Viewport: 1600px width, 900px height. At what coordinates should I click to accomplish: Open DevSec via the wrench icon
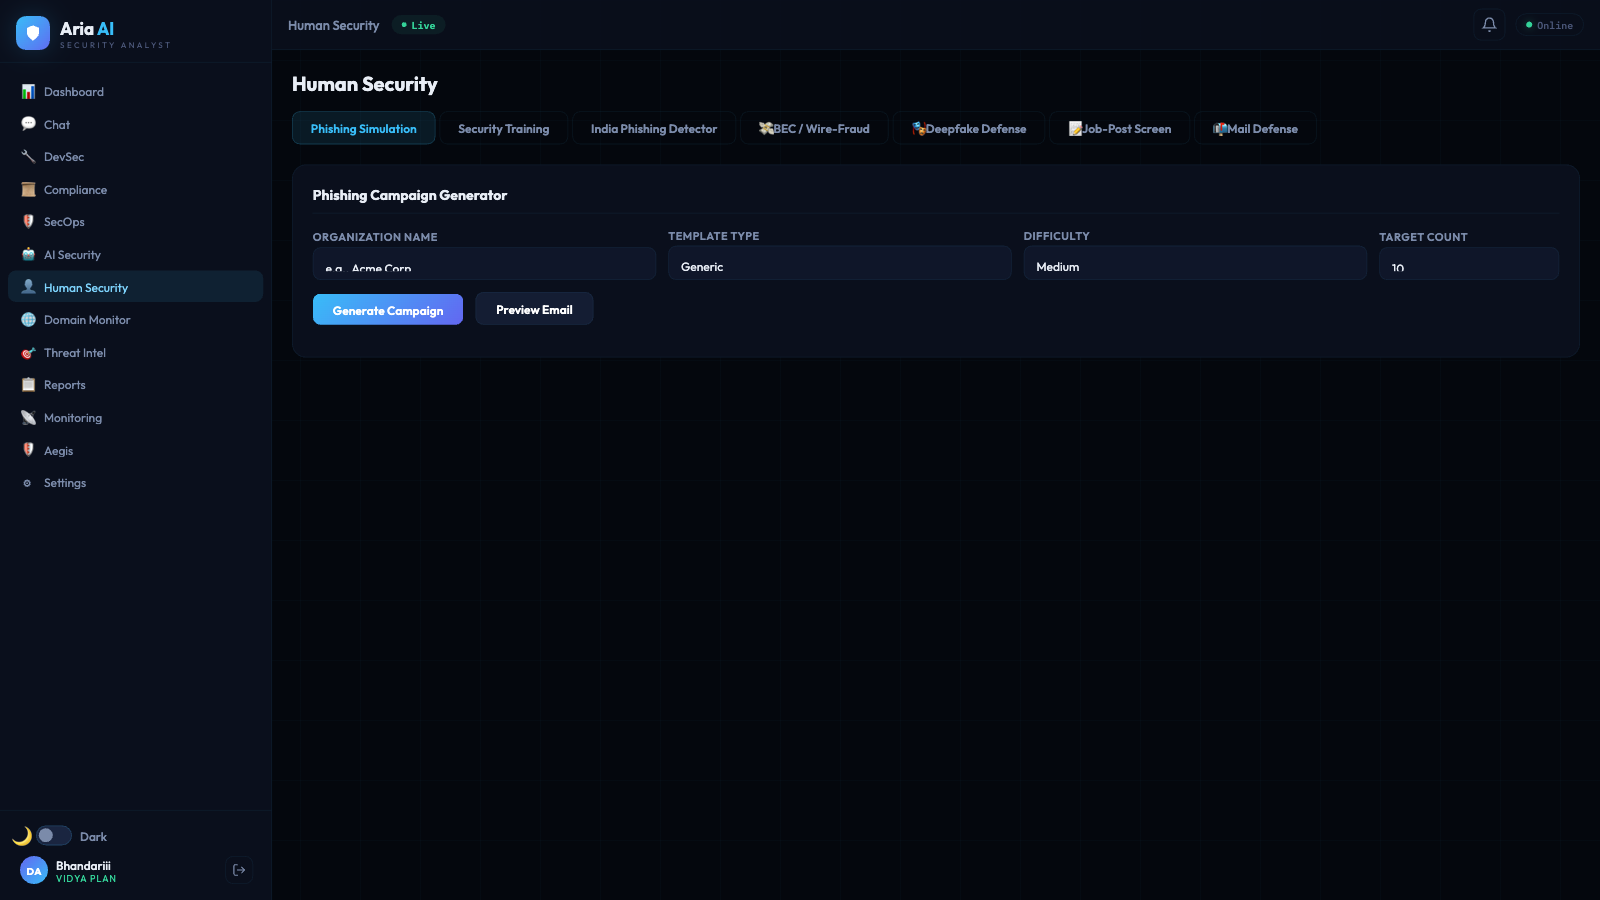coord(28,157)
